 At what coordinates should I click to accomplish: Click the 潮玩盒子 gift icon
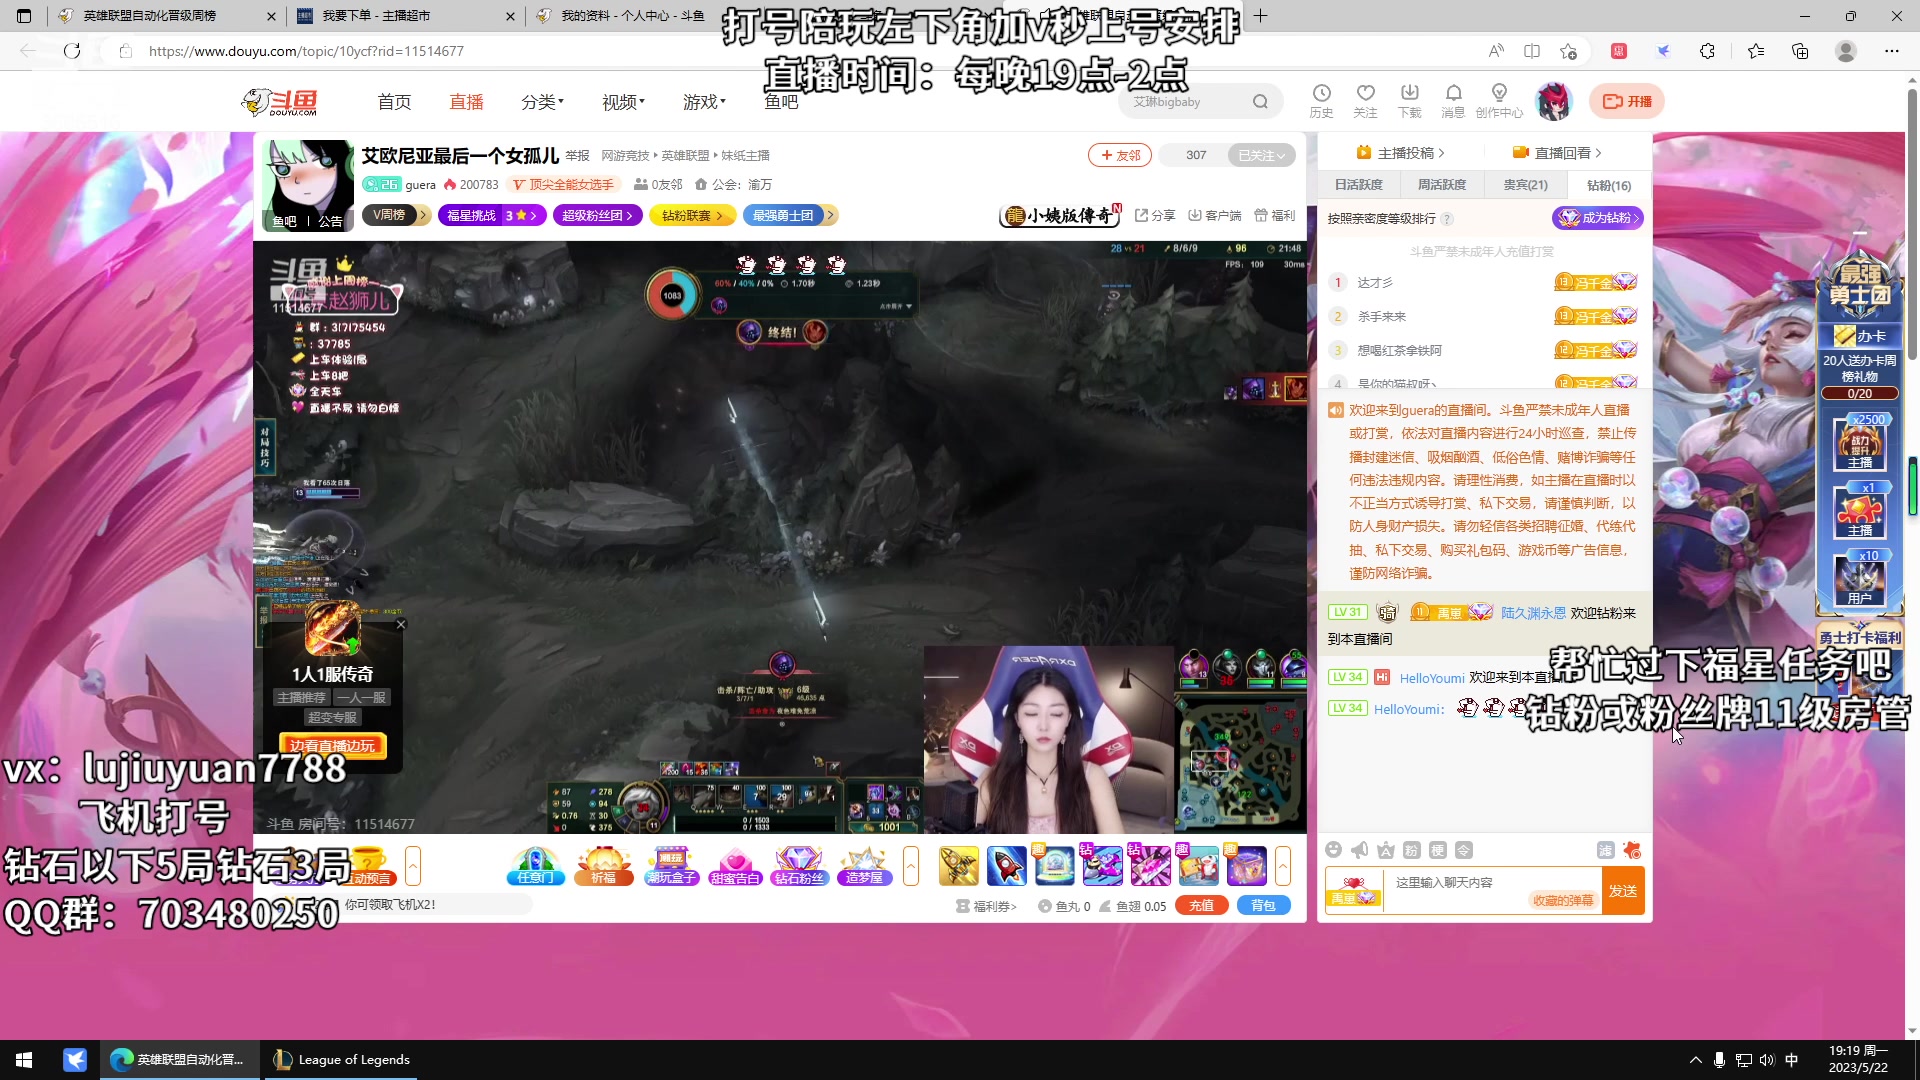tap(671, 865)
